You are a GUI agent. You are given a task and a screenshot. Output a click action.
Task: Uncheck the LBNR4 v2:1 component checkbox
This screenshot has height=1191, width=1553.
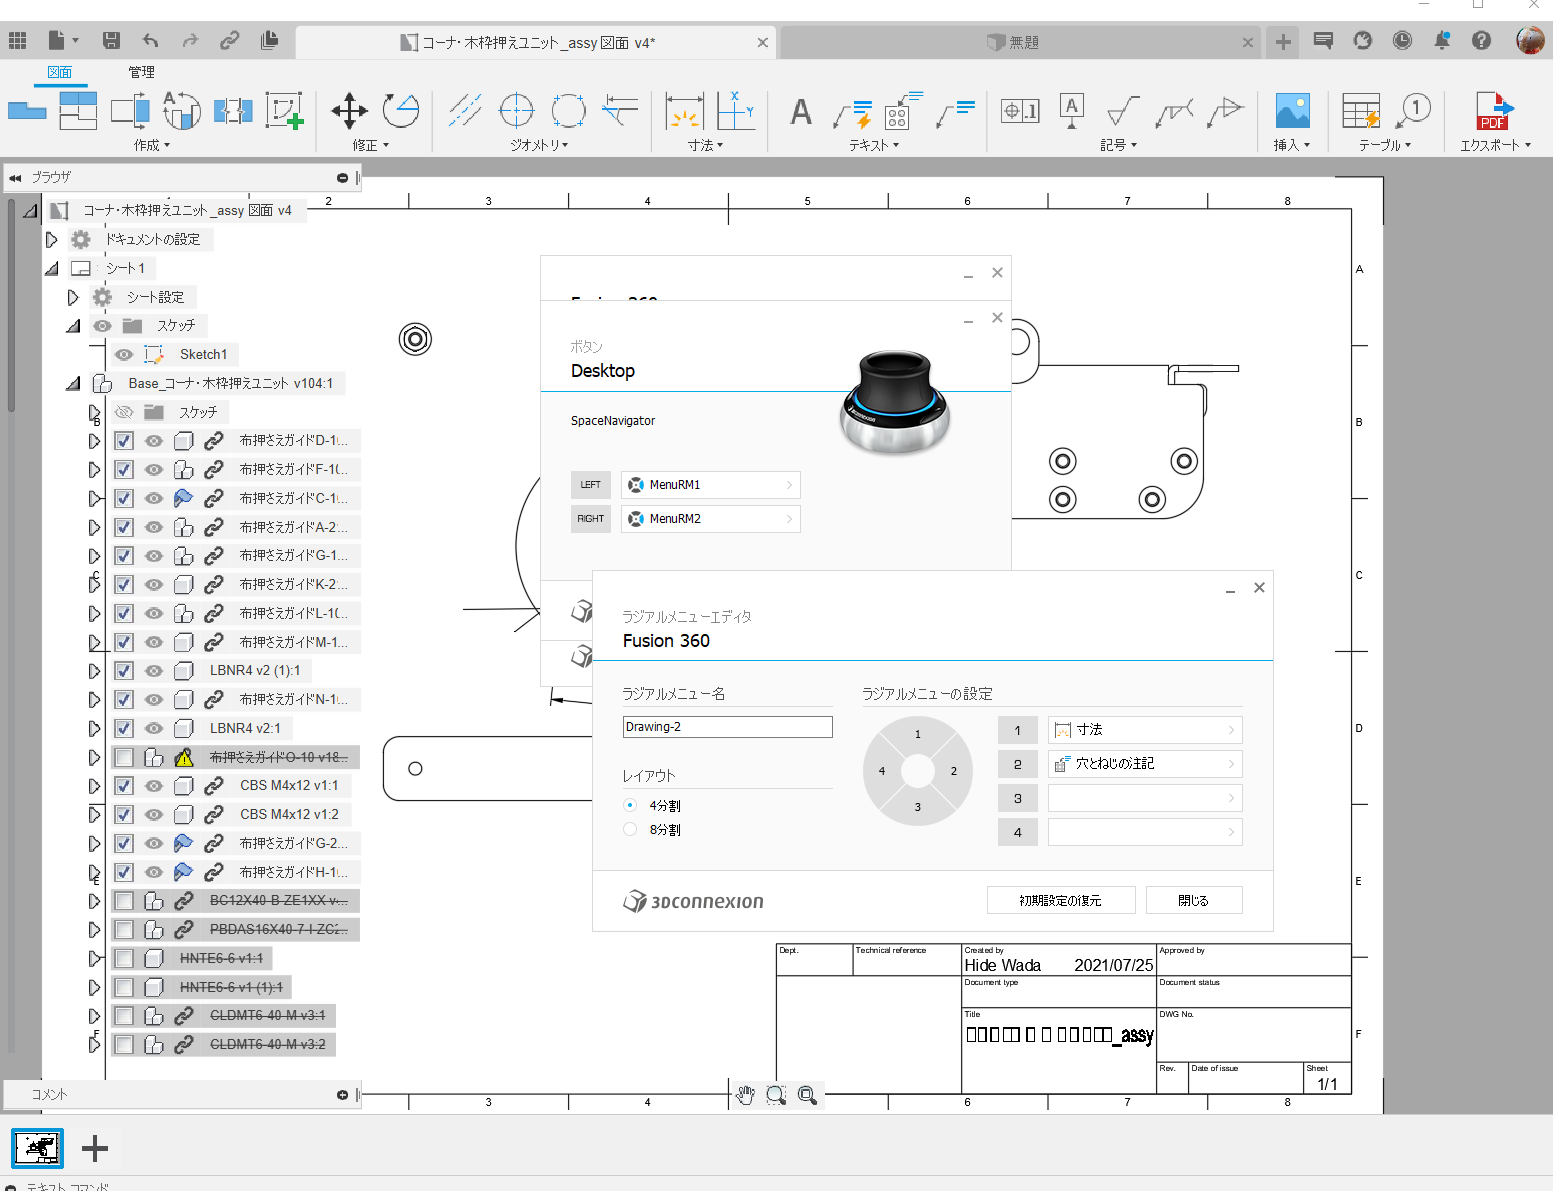pyautogui.click(x=124, y=728)
